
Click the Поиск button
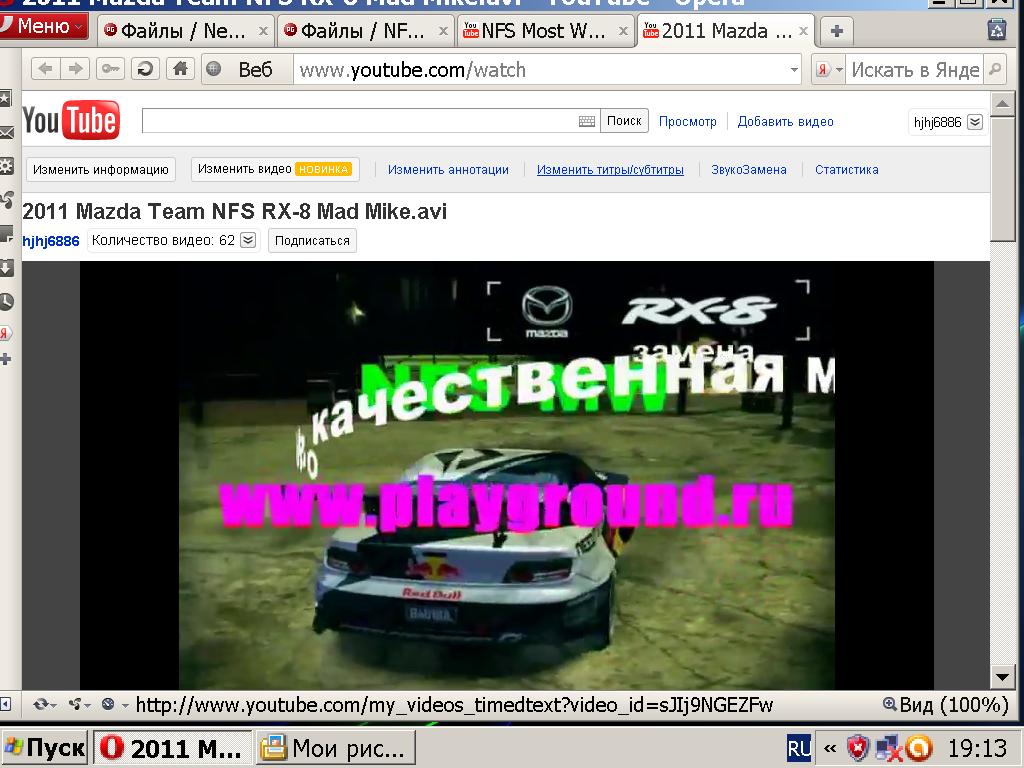click(x=624, y=121)
